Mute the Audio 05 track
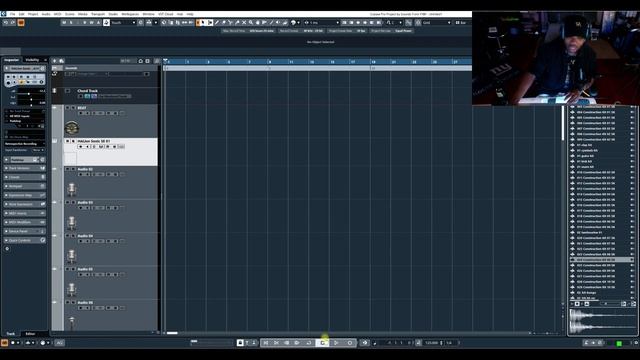The height and width of the screenshot is (360, 640). (x=68, y=269)
